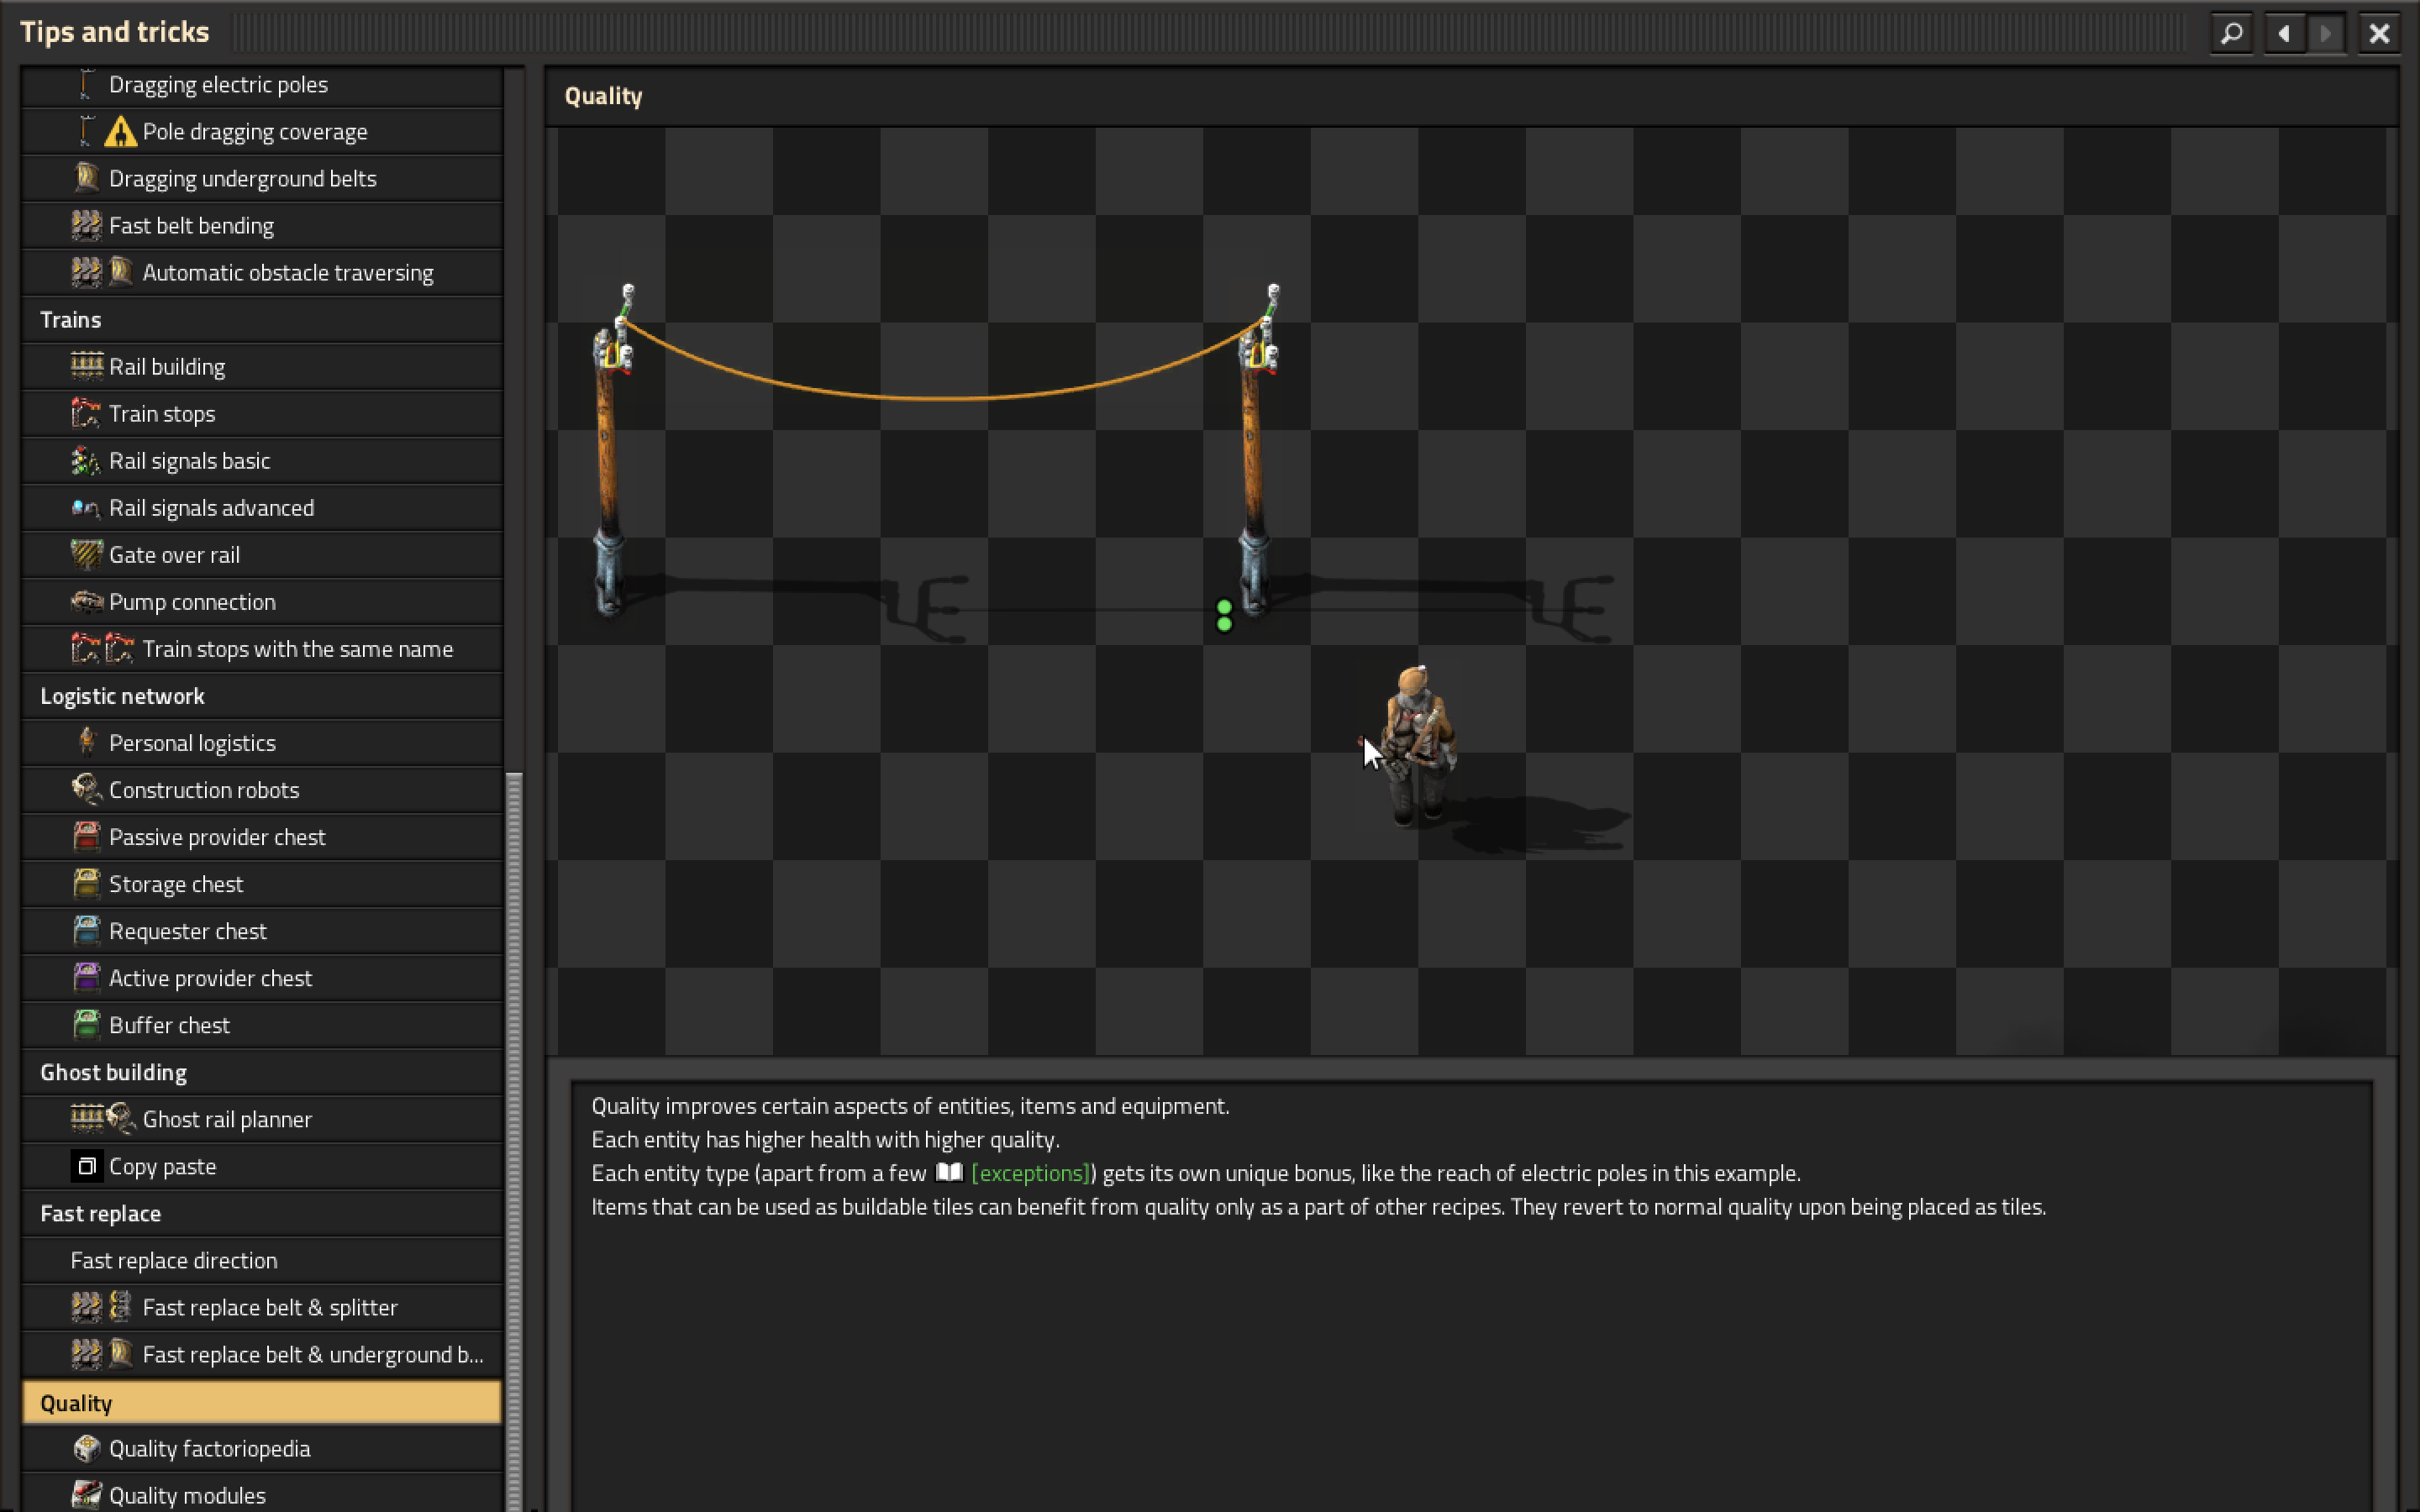Open the Ghost rail planner tip

point(262,1119)
